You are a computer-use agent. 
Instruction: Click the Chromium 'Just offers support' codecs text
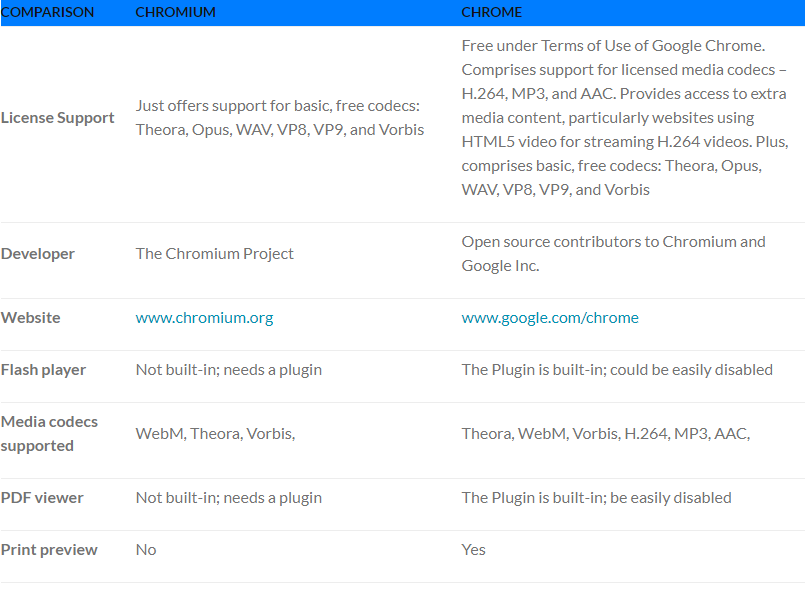[x=280, y=118]
